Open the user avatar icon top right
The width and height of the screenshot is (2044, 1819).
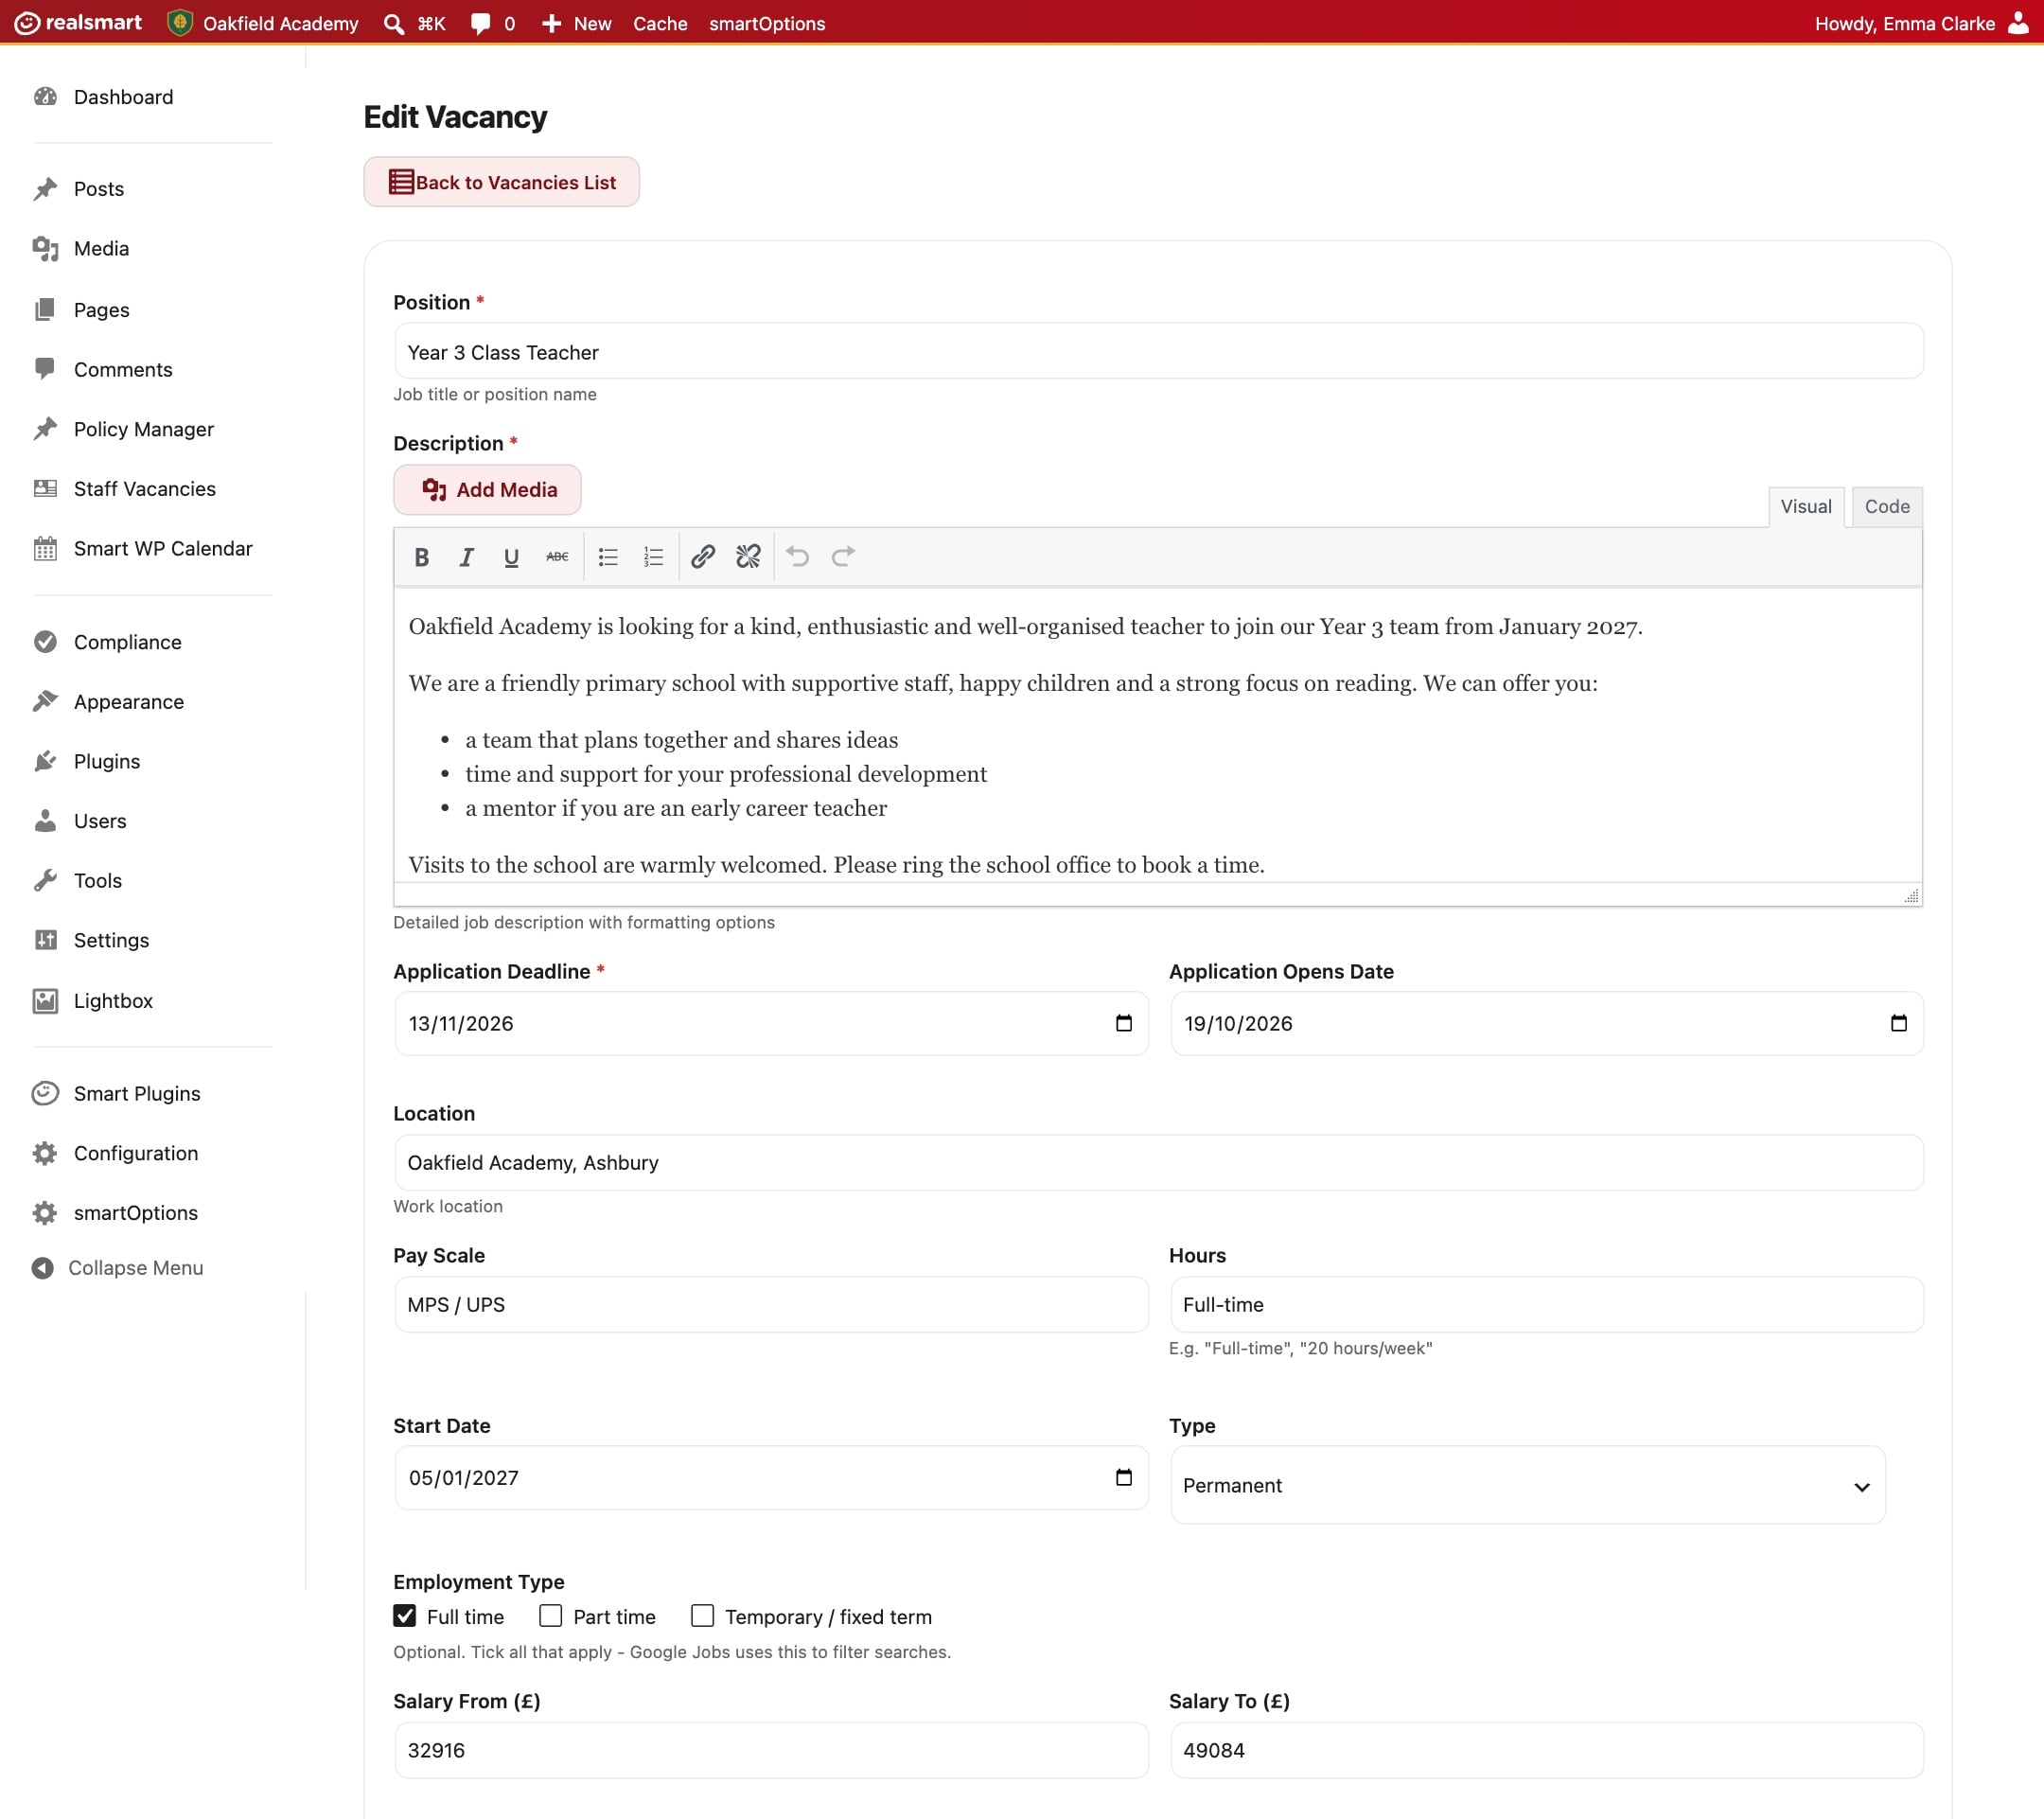[x=2019, y=23]
